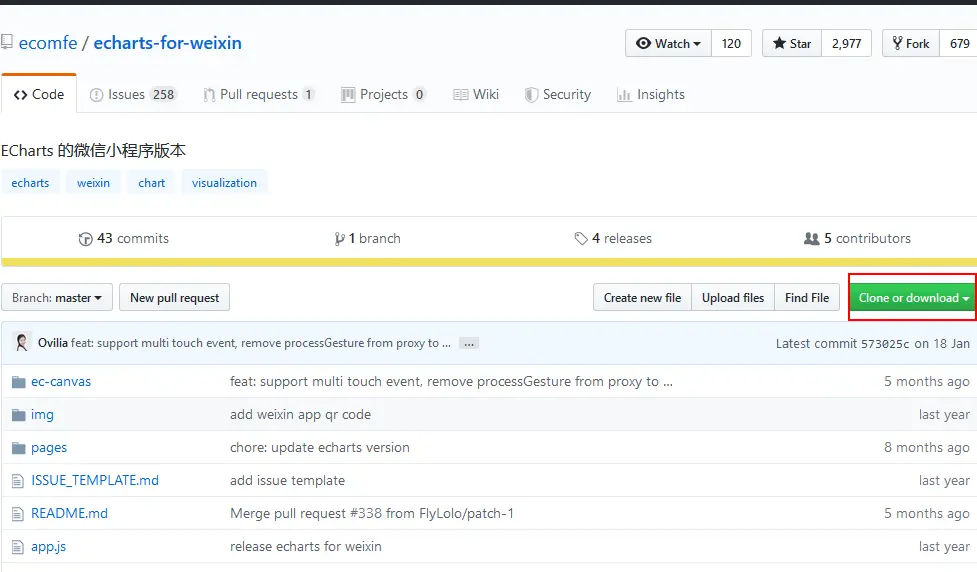Open the pages folder
The image size is (977, 572).
49,447
